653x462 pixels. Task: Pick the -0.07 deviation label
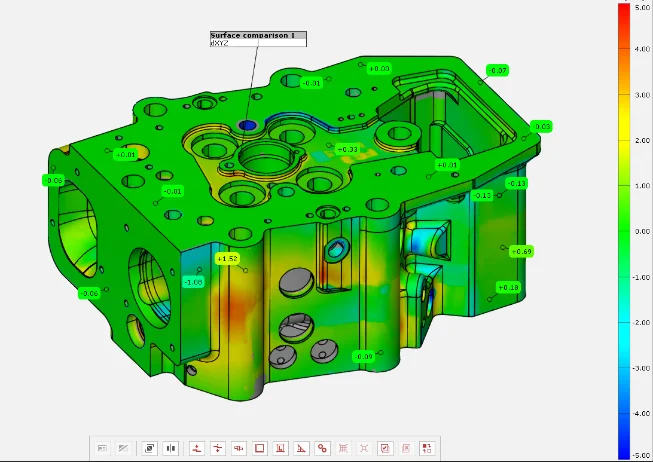point(497,70)
